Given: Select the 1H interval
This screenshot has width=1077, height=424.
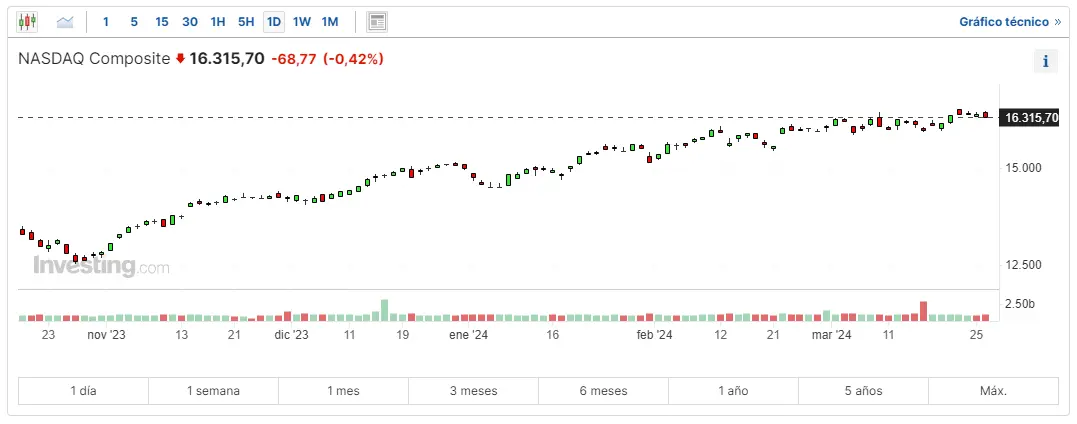Looking at the screenshot, I should 218,21.
